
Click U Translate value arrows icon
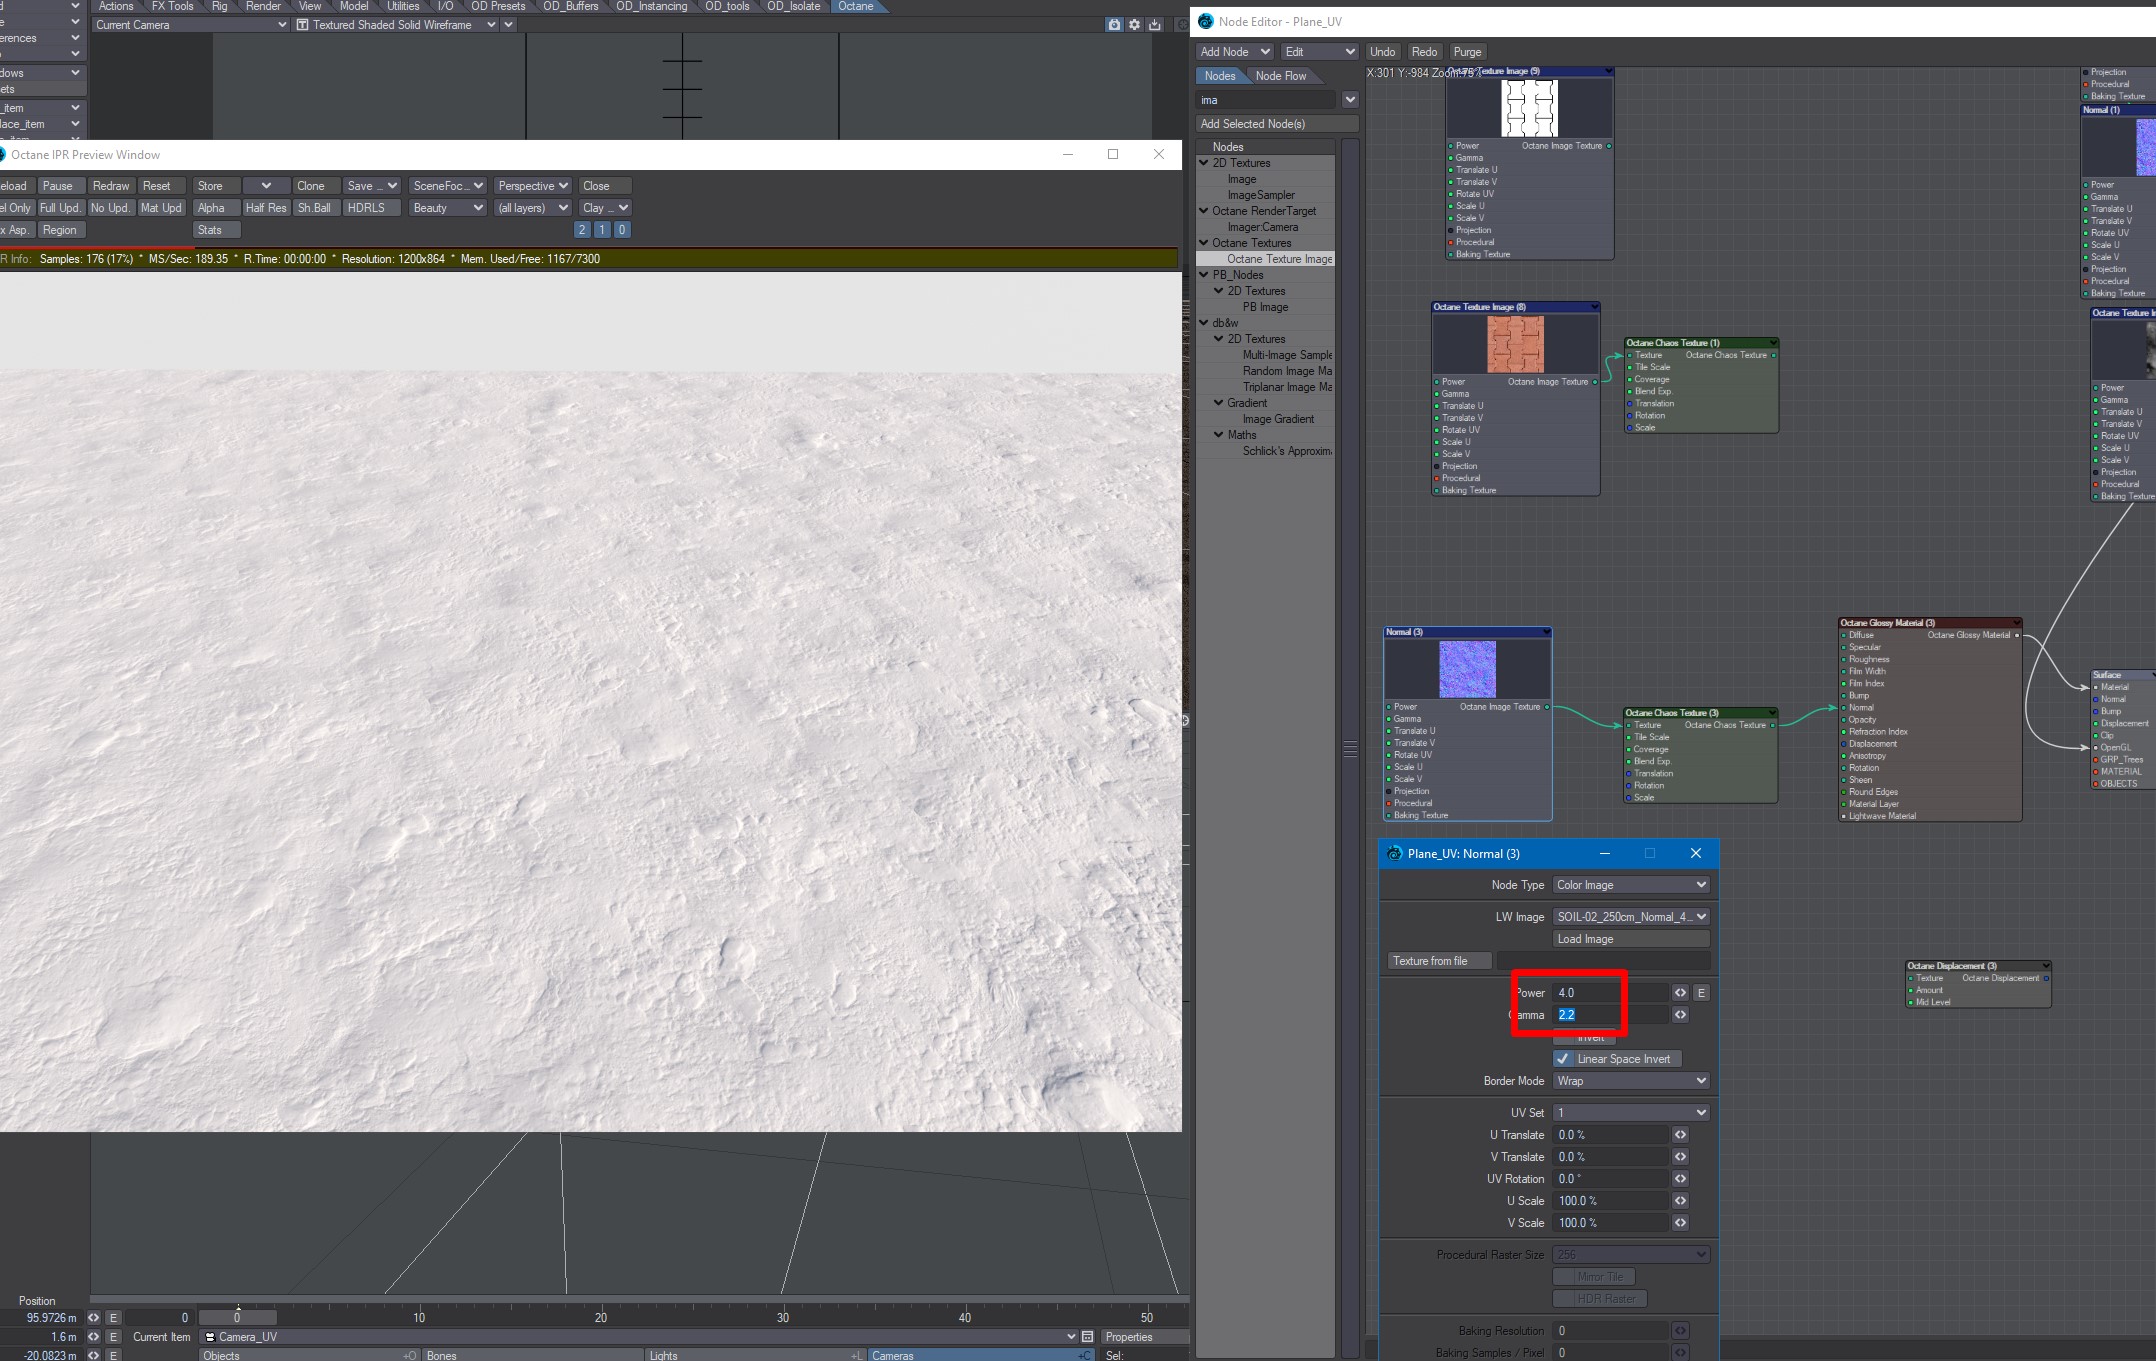(1680, 1135)
